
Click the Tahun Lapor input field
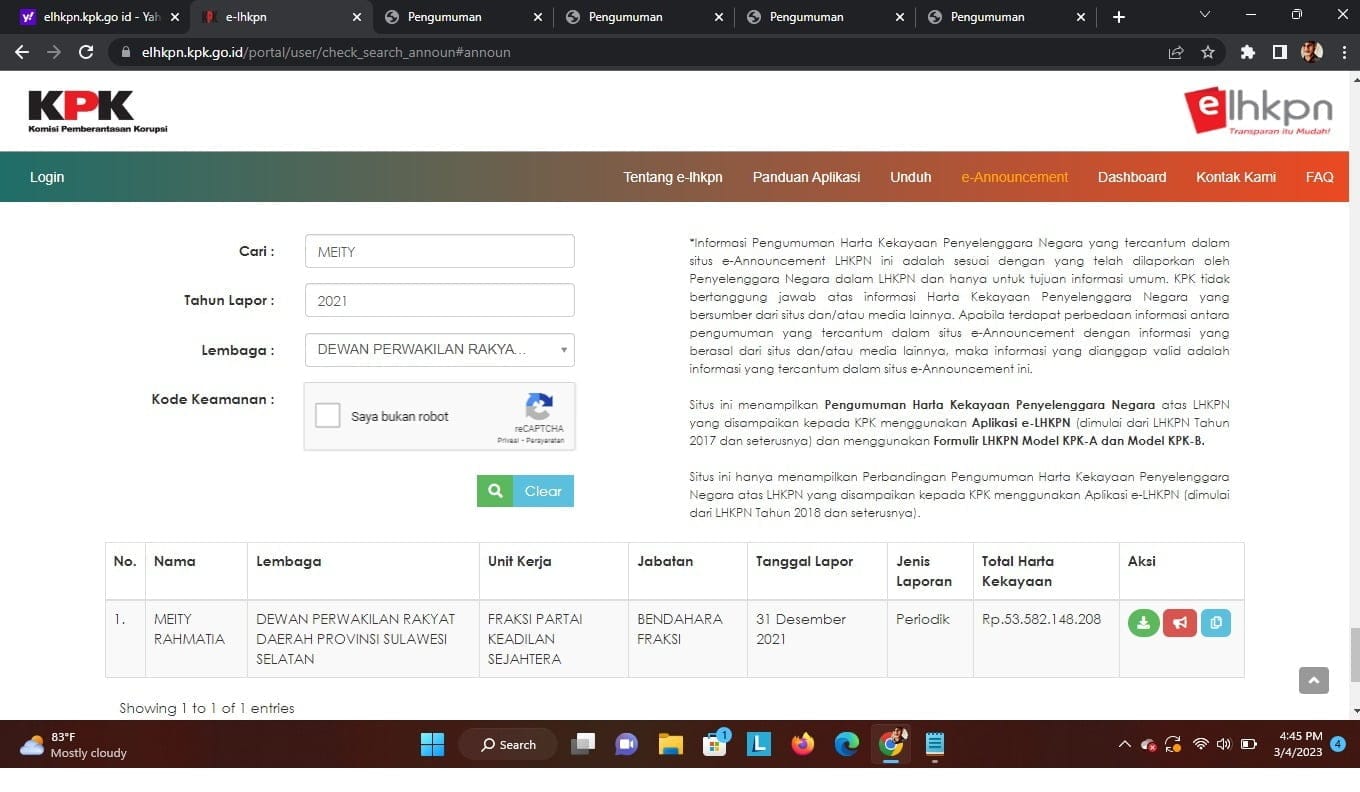(440, 300)
